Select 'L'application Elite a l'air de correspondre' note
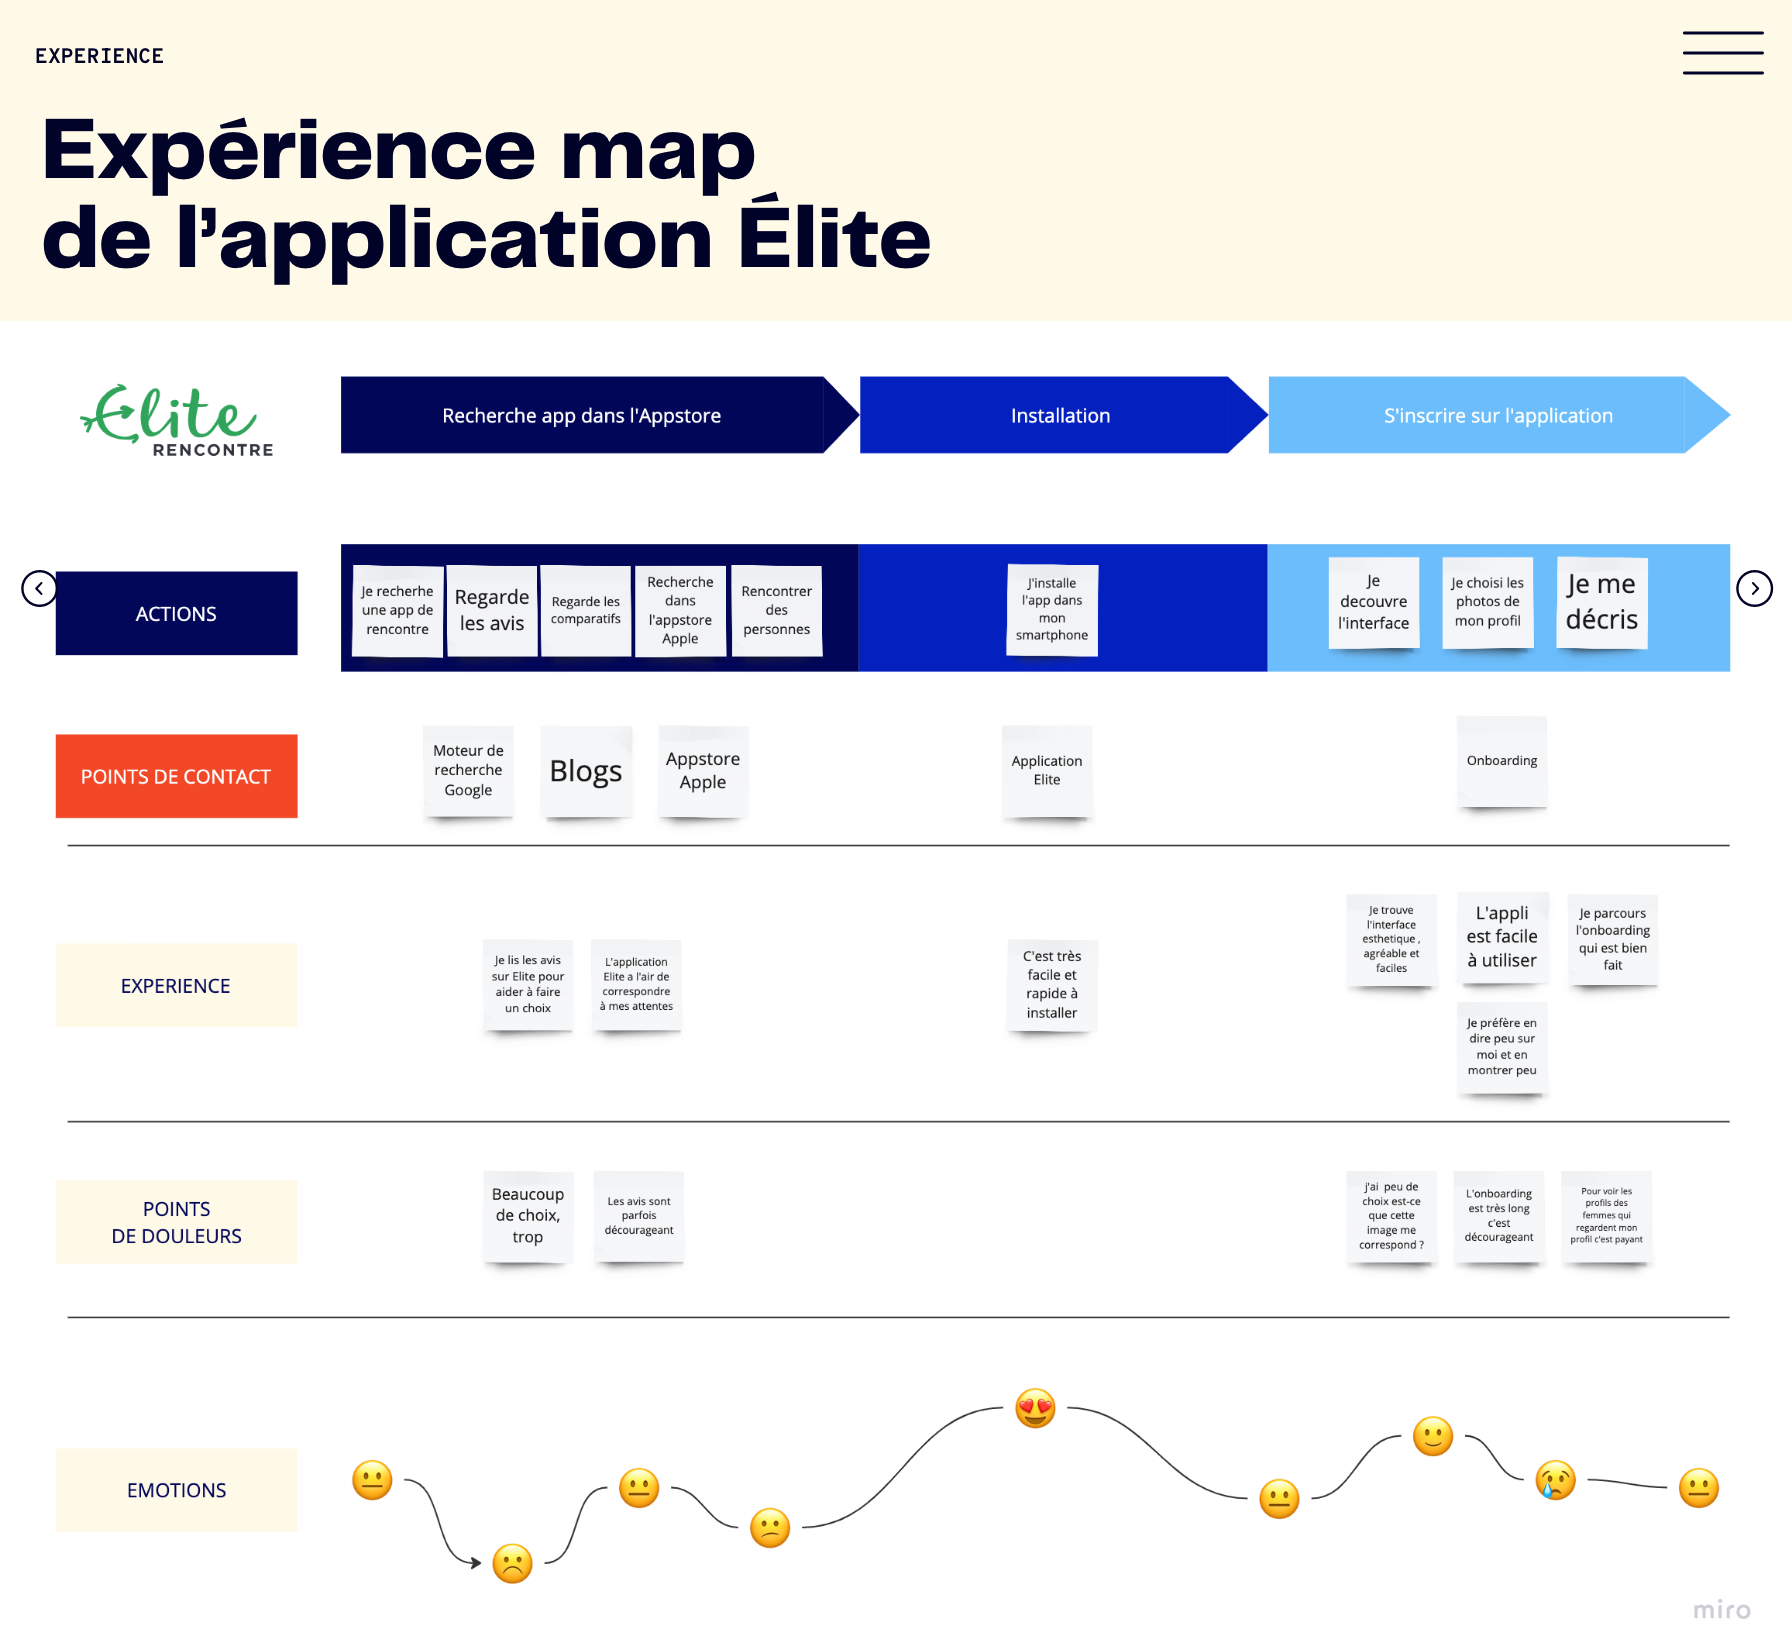 636,985
